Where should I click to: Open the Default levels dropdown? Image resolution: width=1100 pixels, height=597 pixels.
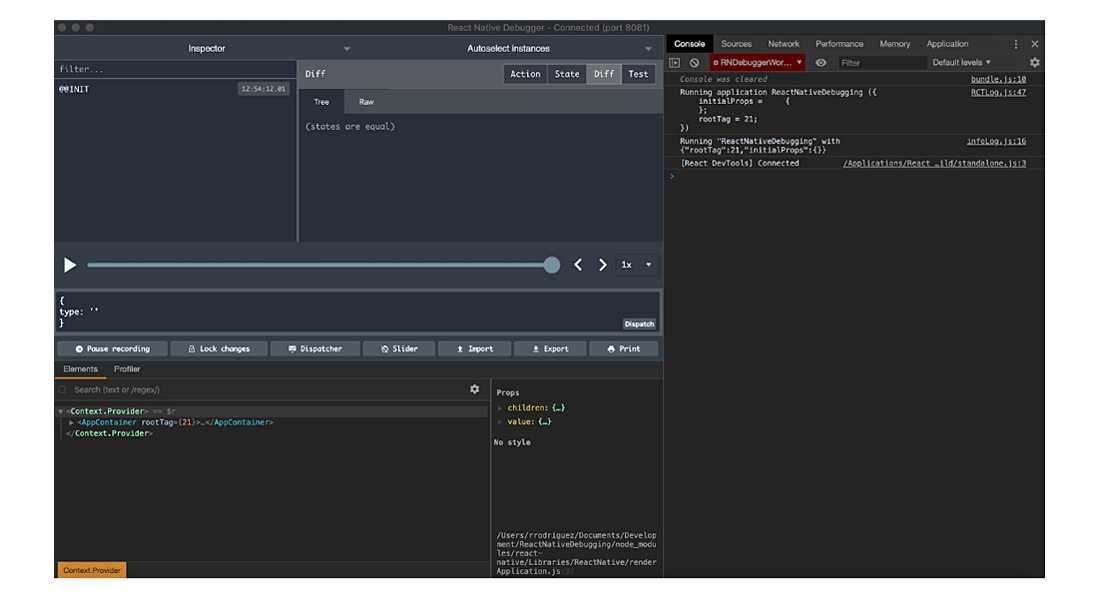coord(962,62)
